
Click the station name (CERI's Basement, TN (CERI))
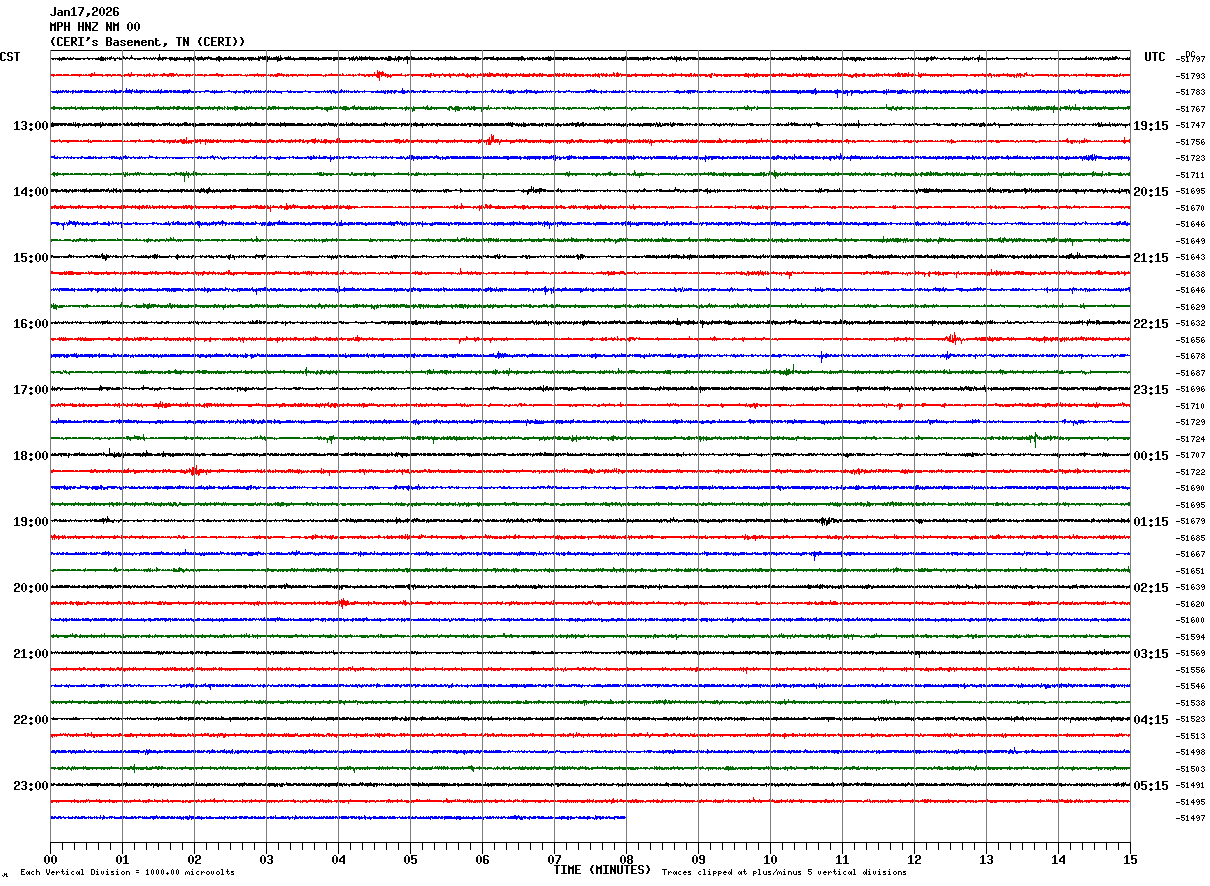[147, 42]
